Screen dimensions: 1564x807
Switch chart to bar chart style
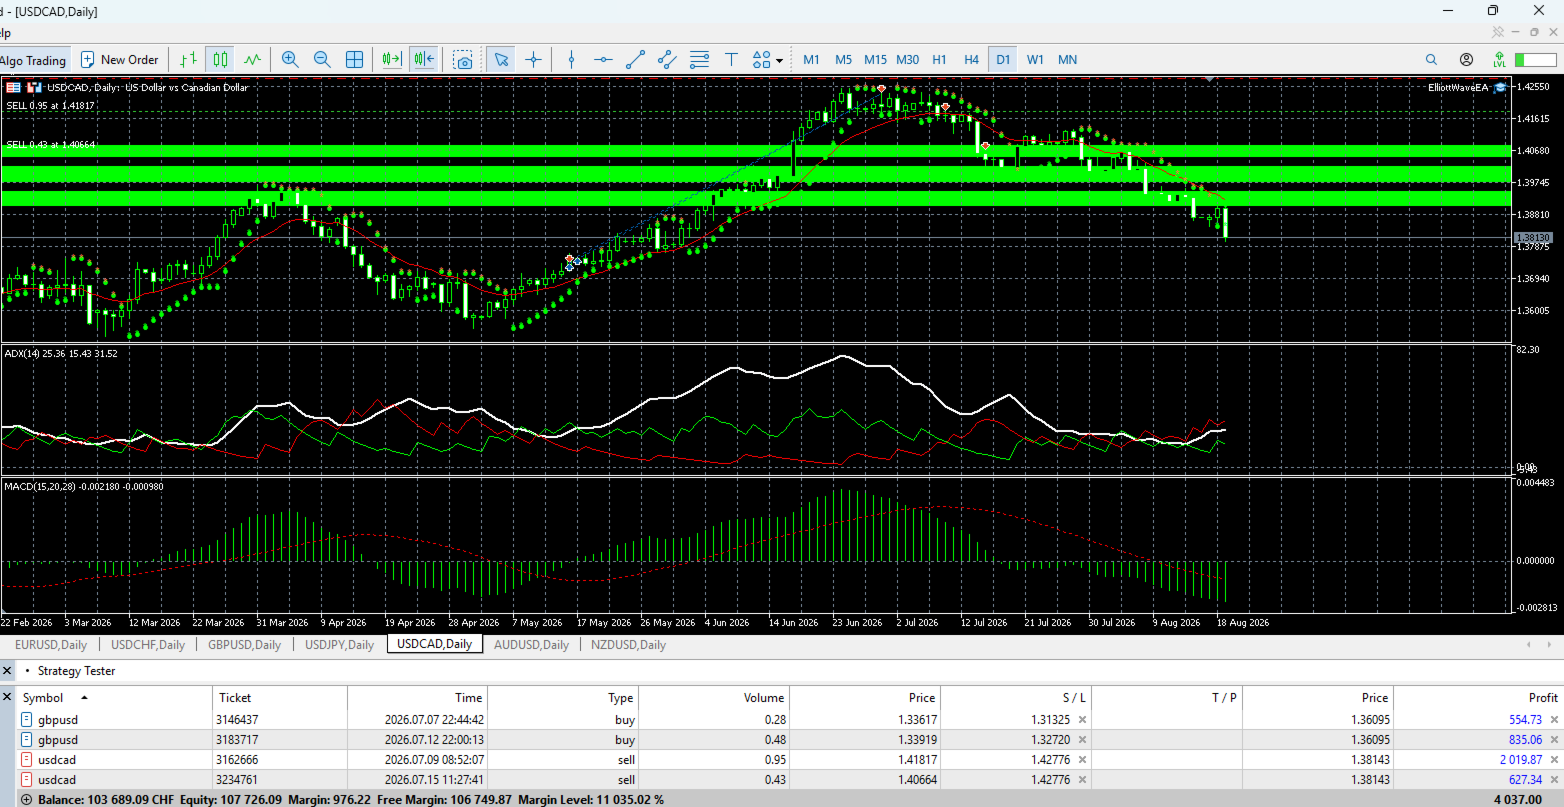coord(187,60)
